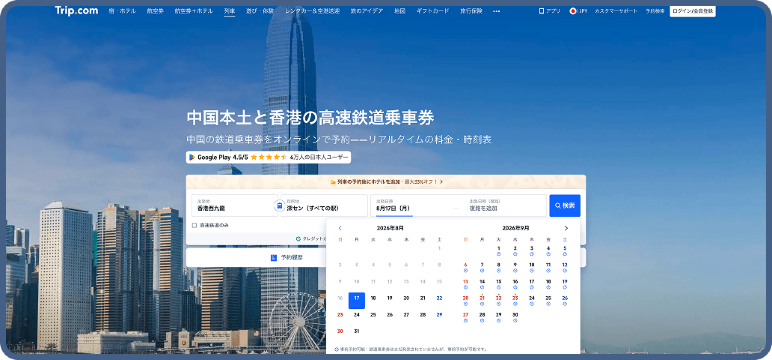
Task: Swap departure and destination stations
Action: [x=279, y=205]
